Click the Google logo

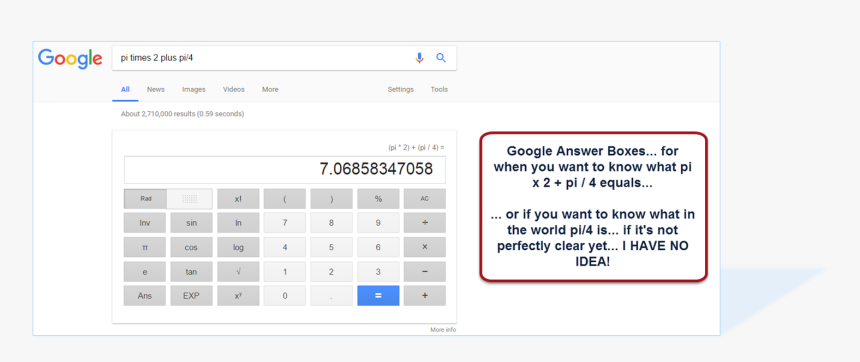70,59
